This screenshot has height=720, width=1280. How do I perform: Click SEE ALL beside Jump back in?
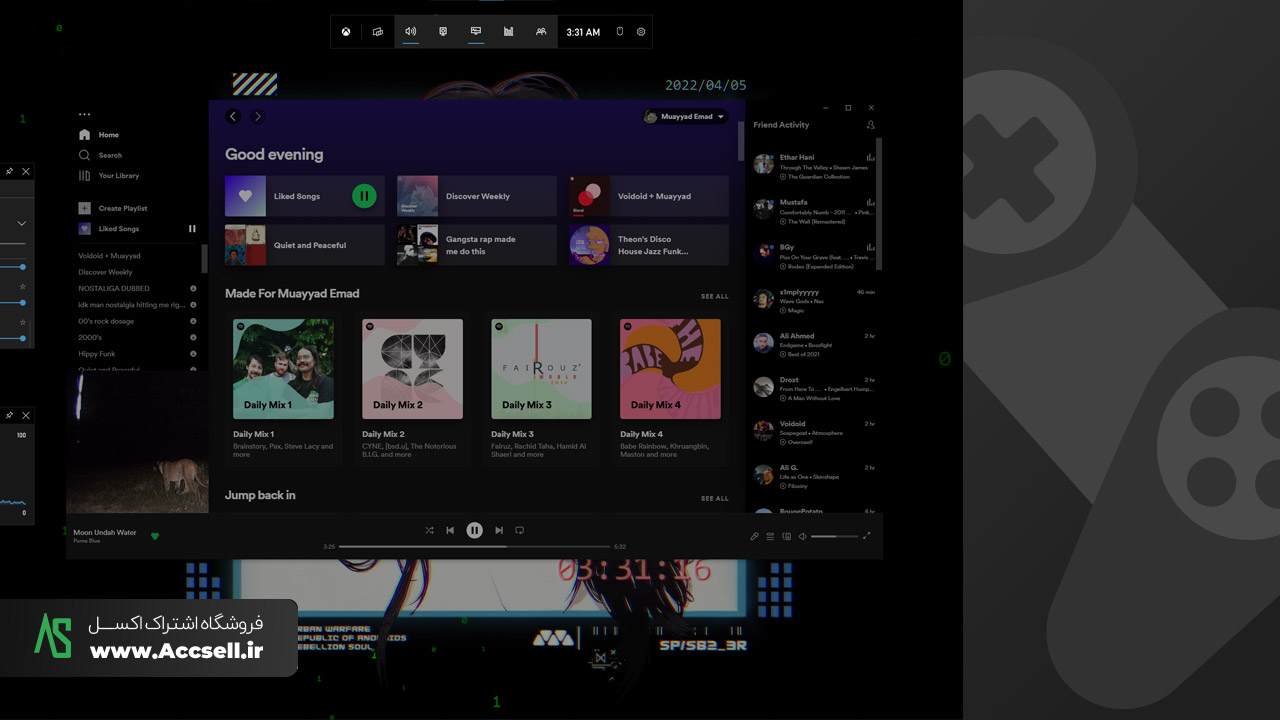[x=714, y=498]
